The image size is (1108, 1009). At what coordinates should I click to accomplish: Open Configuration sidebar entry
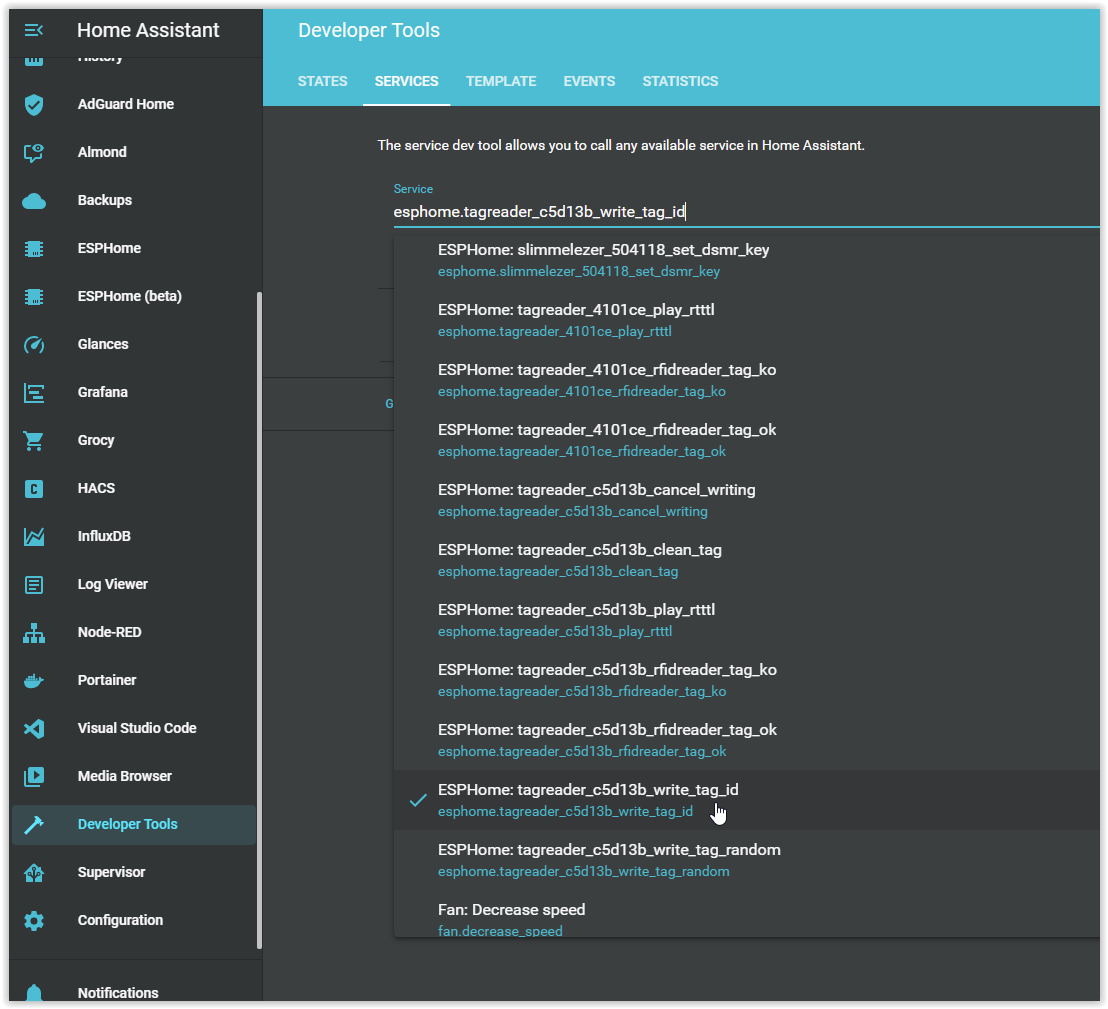coord(134,921)
